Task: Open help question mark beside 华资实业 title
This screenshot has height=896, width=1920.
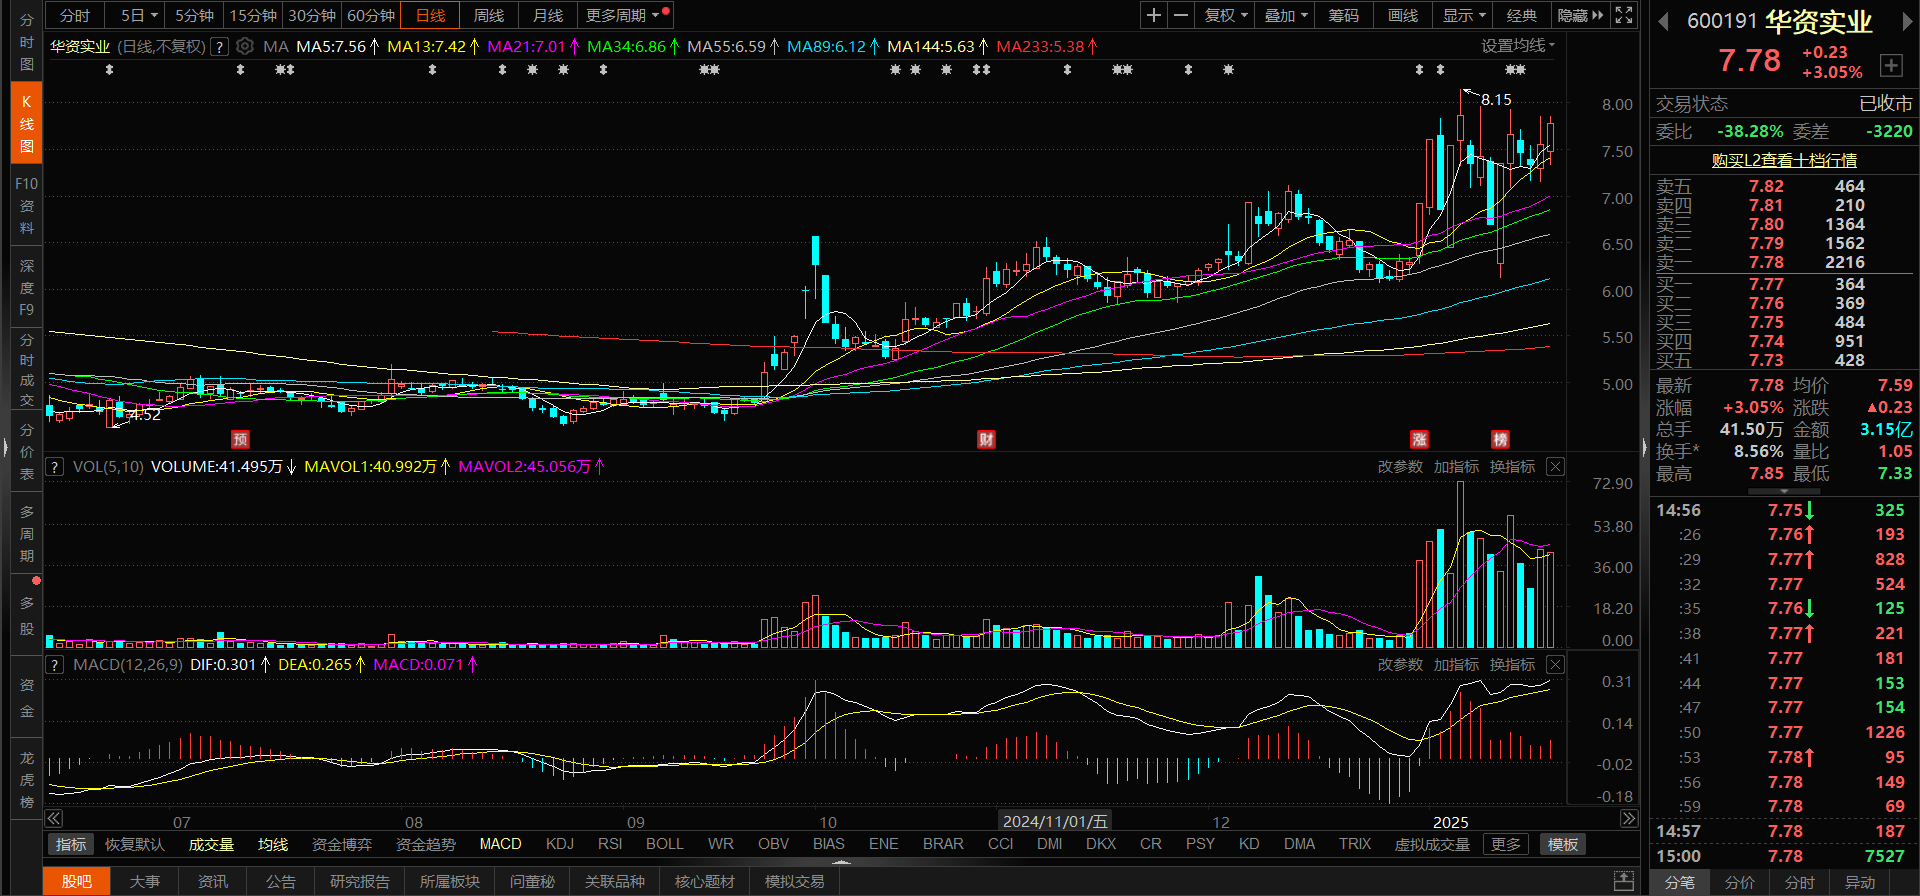Action: point(220,46)
